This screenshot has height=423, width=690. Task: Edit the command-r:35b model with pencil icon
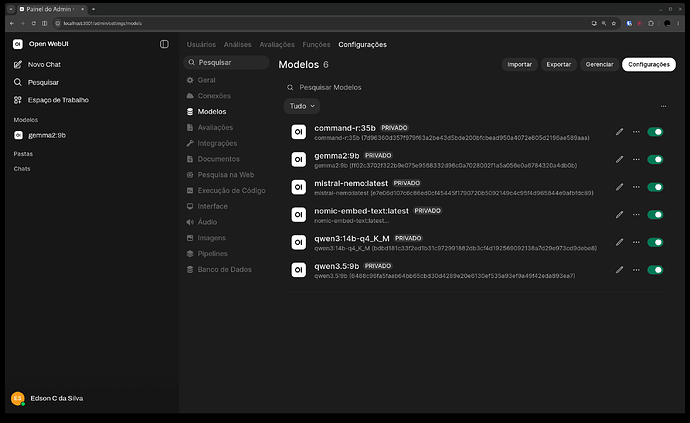point(620,132)
